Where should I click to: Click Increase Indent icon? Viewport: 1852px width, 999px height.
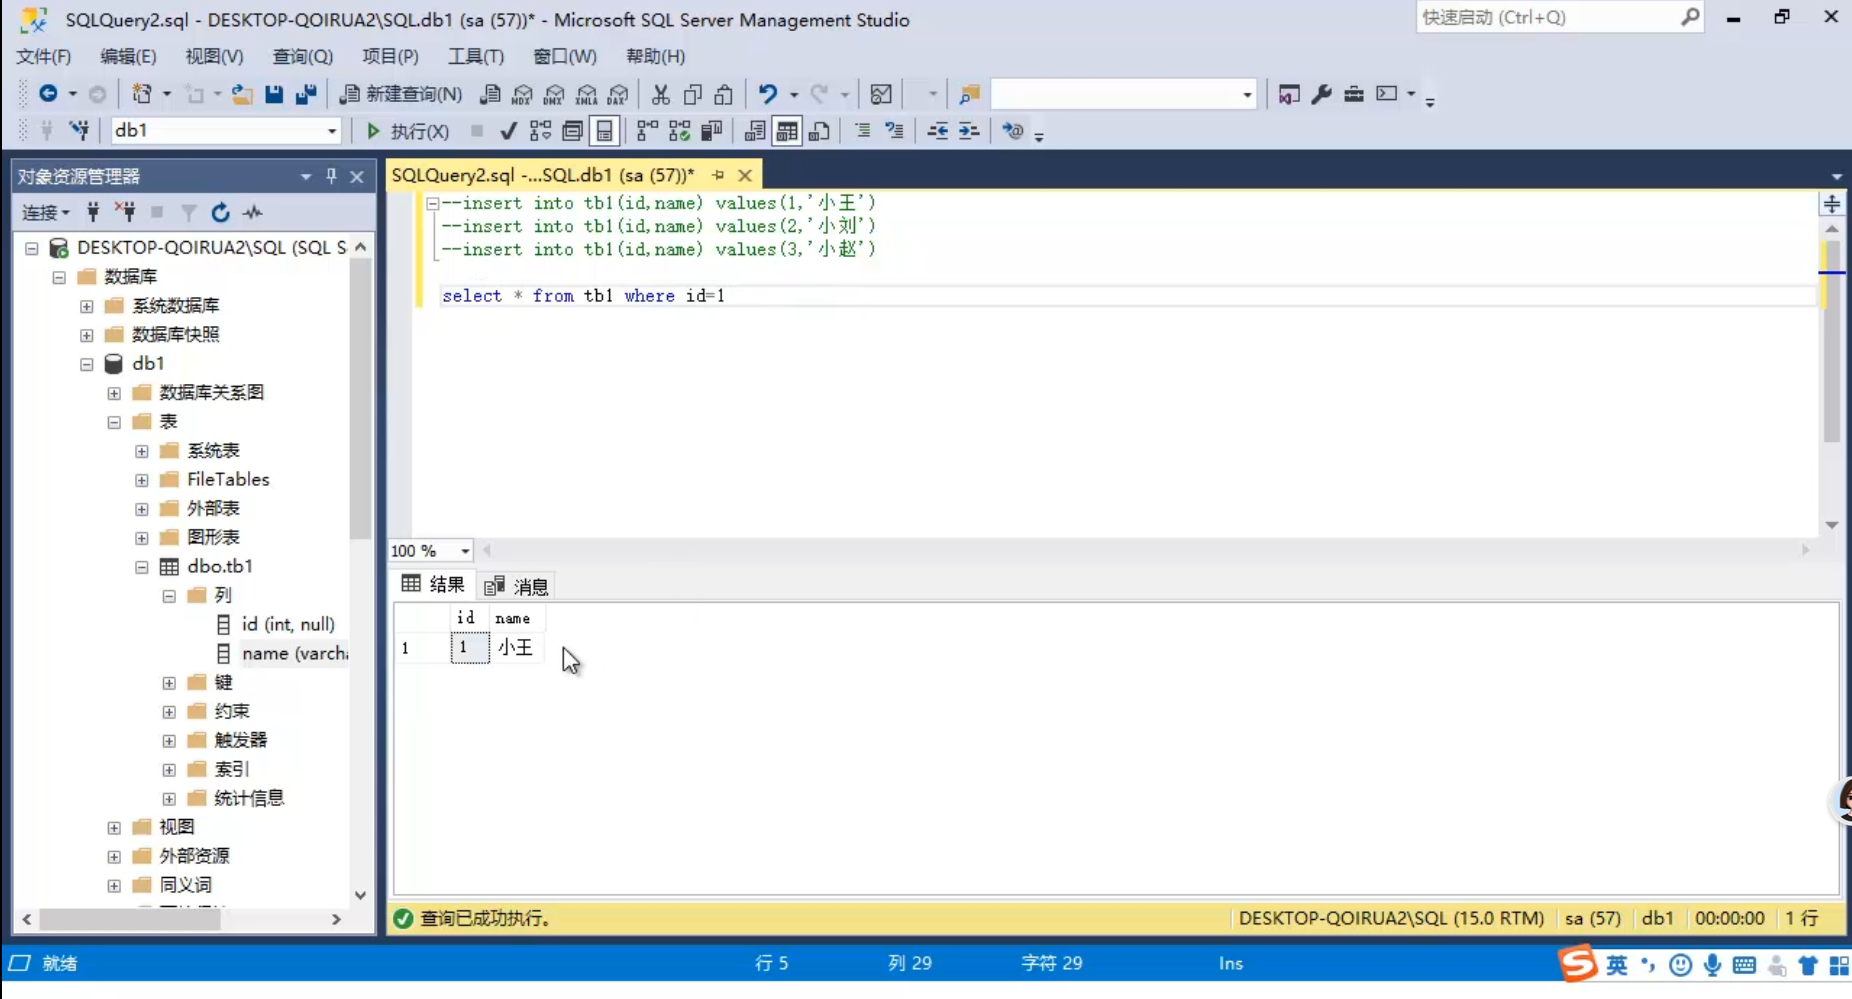tap(969, 131)
